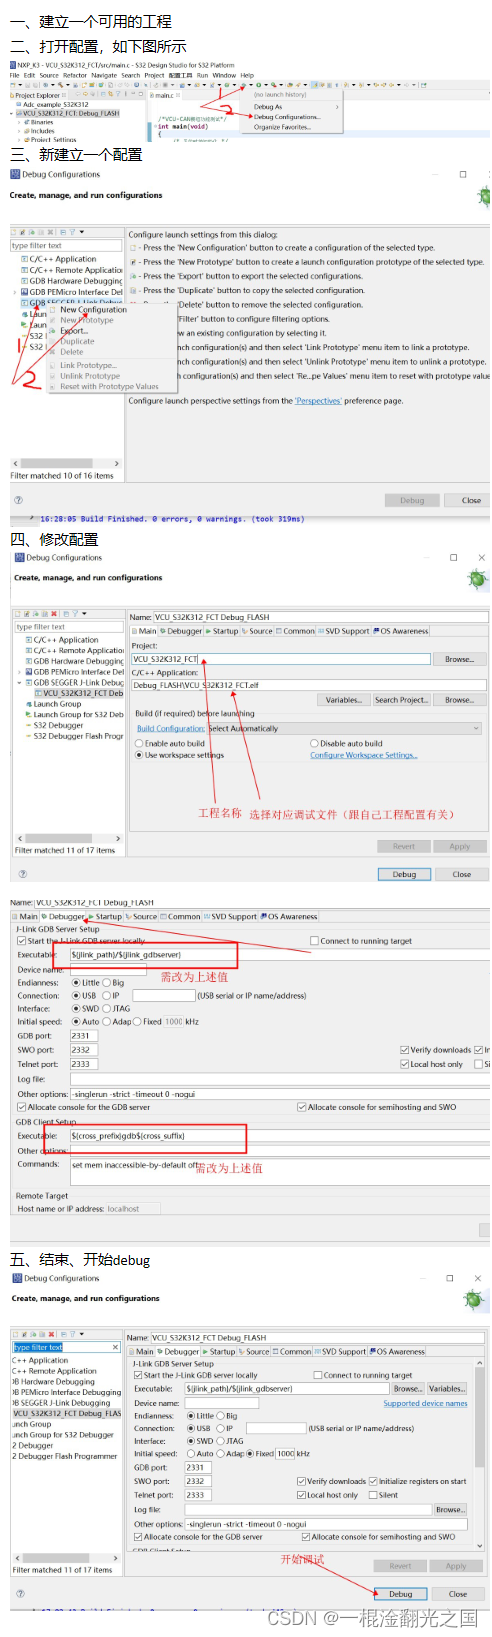The width and height of the screenshot is (492, 1637).
Task: Choose Debug Configurations... from the debug dropdown menu
Action: 287,117
